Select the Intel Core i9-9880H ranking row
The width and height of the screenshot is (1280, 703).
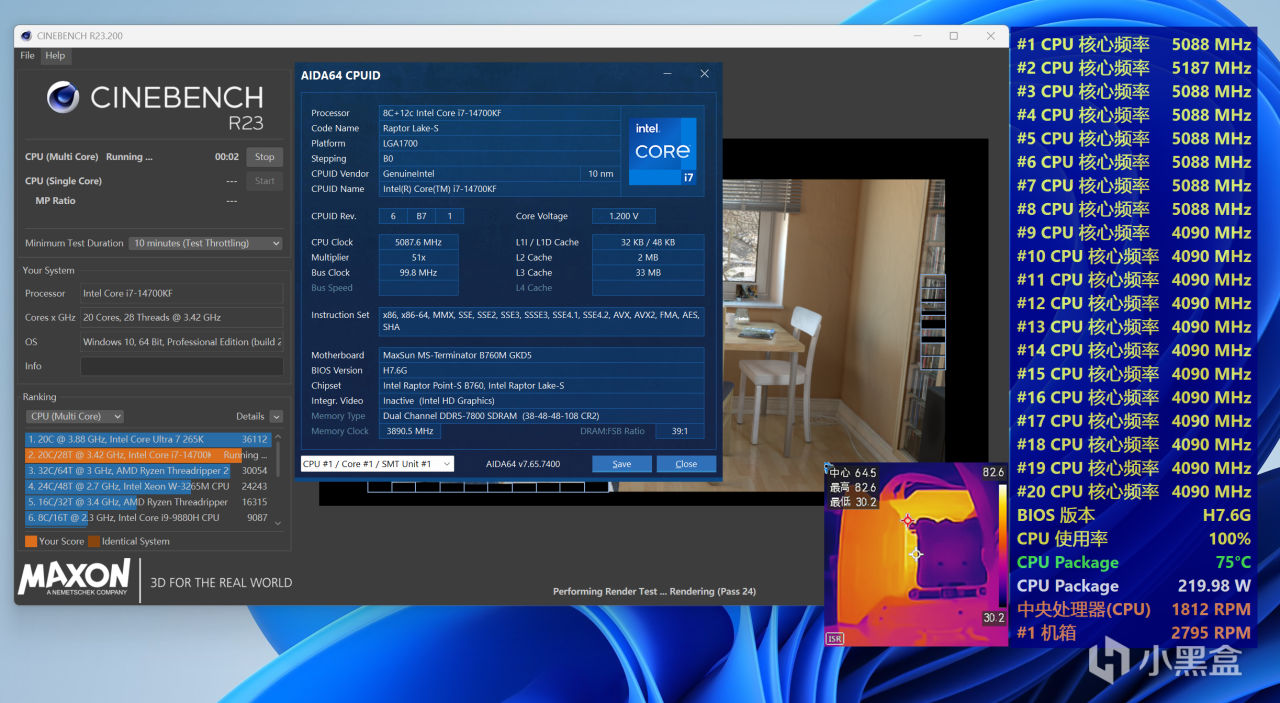pyautogui.click(x=148, y=518)
